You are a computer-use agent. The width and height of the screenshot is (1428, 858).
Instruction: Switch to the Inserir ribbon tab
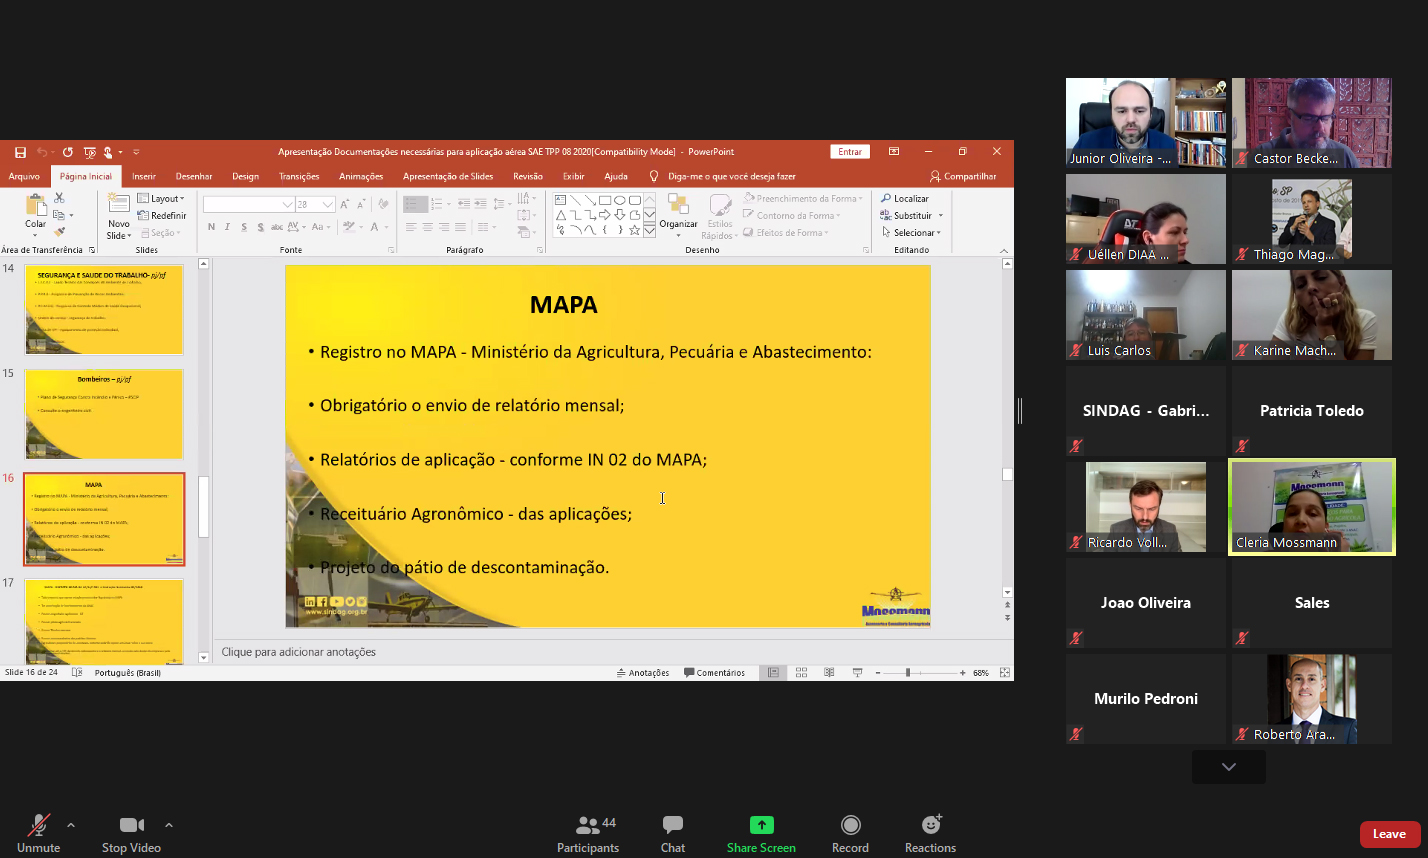pyautogui.click(x=144, y=176)
